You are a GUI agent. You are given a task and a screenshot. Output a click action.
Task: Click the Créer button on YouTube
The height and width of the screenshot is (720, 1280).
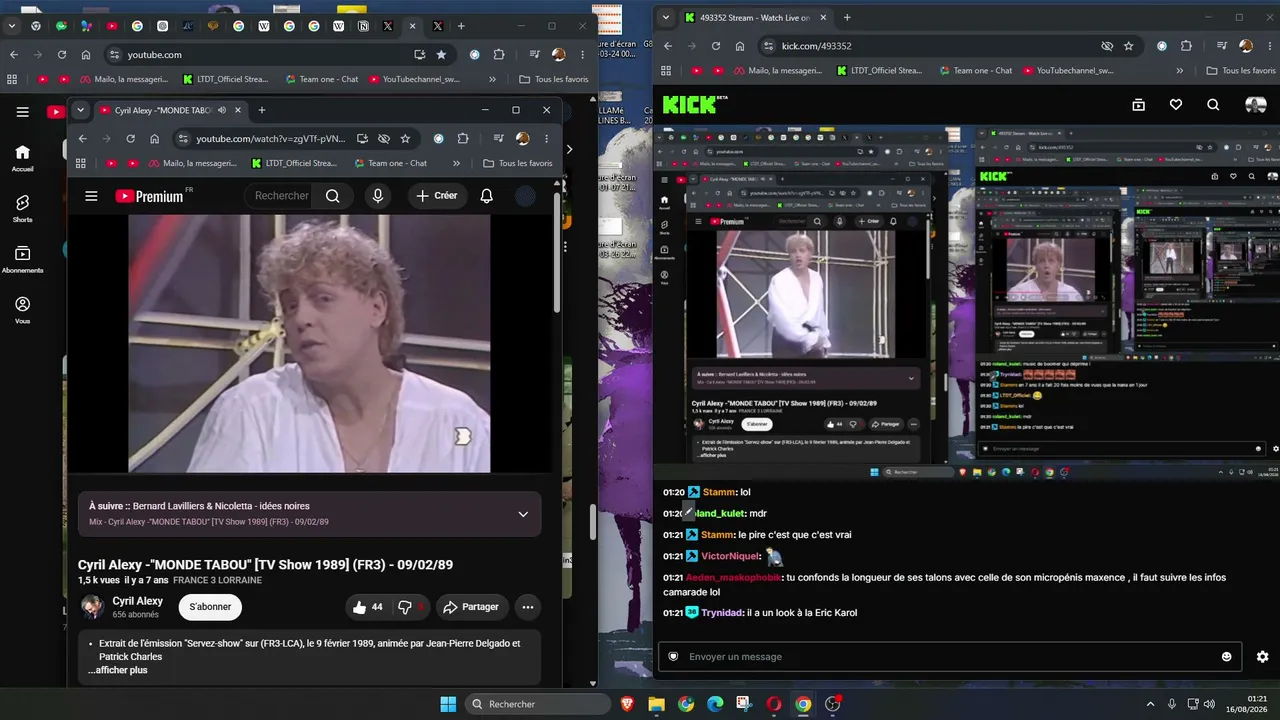tap(437, 196)
